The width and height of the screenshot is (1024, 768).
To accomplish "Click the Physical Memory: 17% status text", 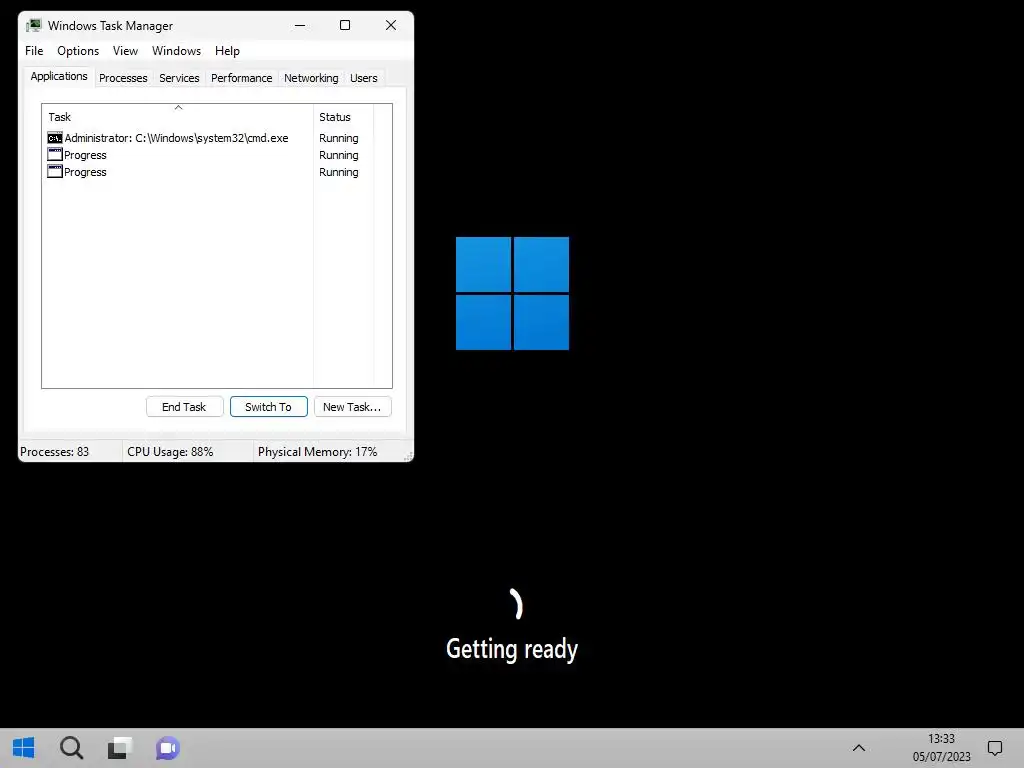I will point(317,452).
